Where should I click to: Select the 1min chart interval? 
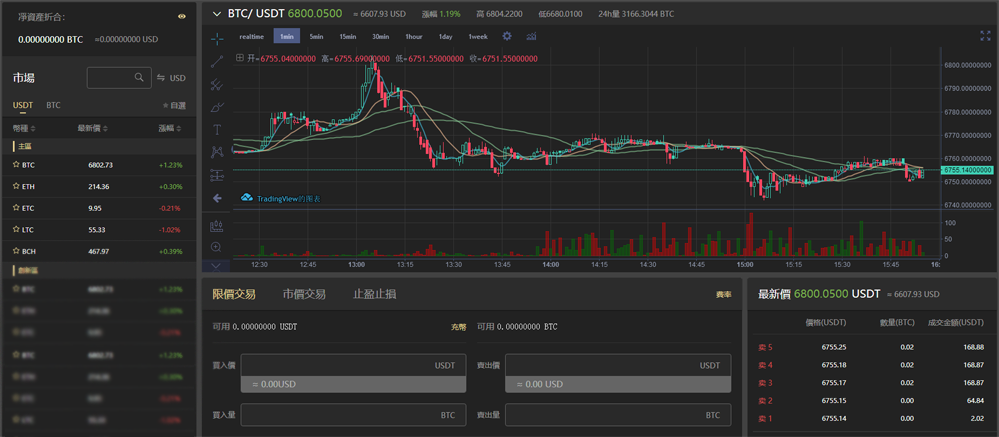287,36
